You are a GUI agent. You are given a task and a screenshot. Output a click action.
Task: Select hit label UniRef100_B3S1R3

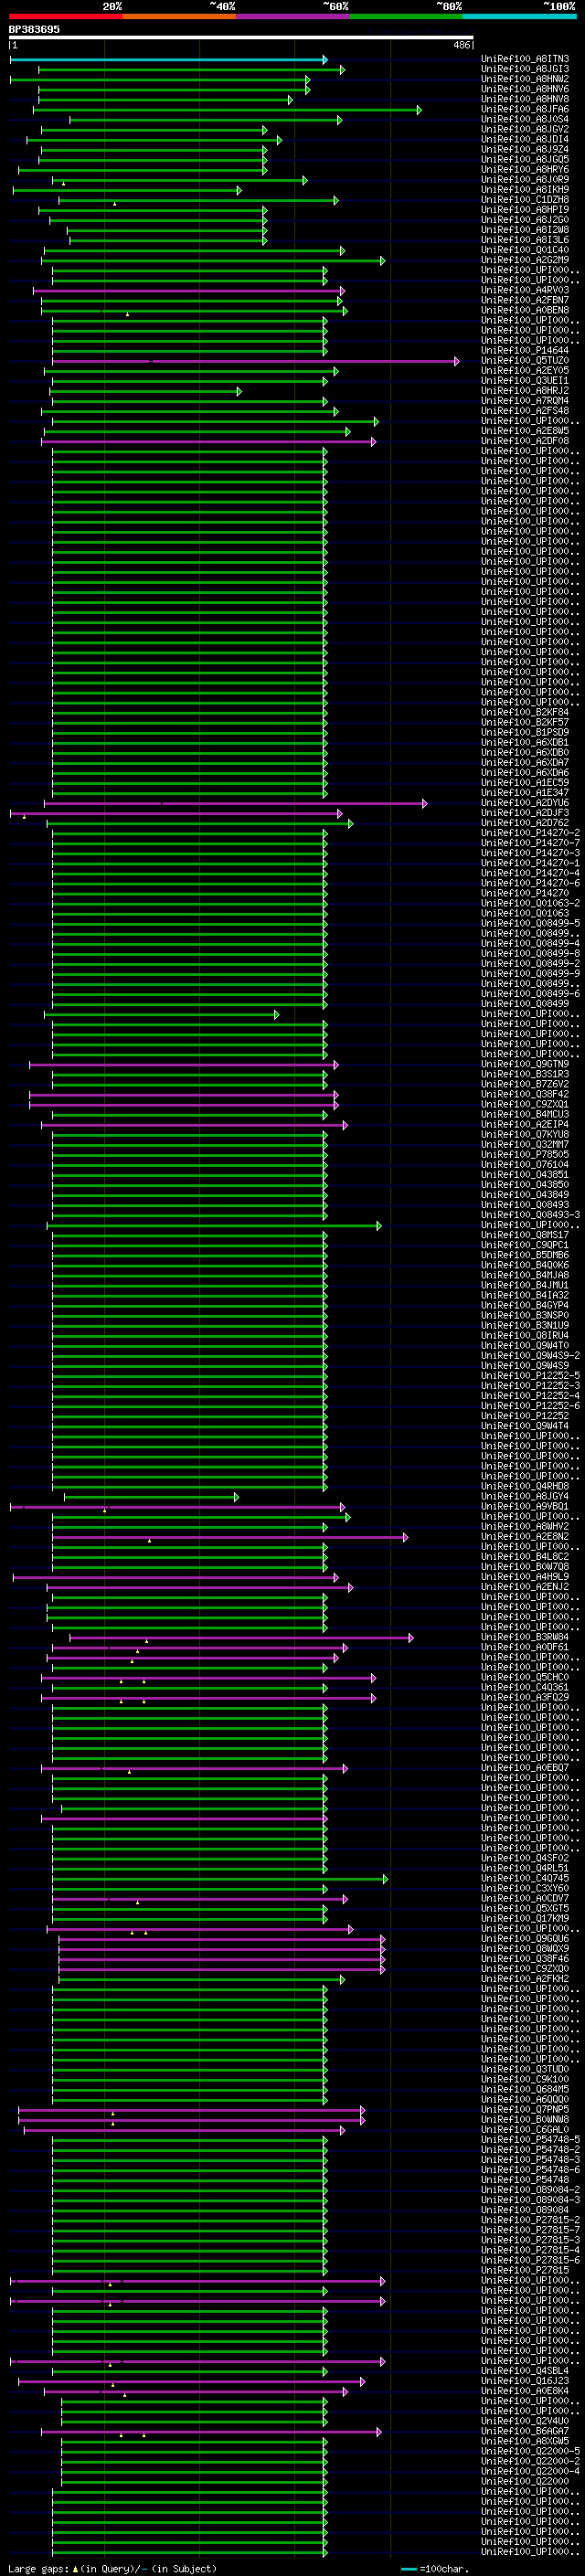(x=525, y=1074)
